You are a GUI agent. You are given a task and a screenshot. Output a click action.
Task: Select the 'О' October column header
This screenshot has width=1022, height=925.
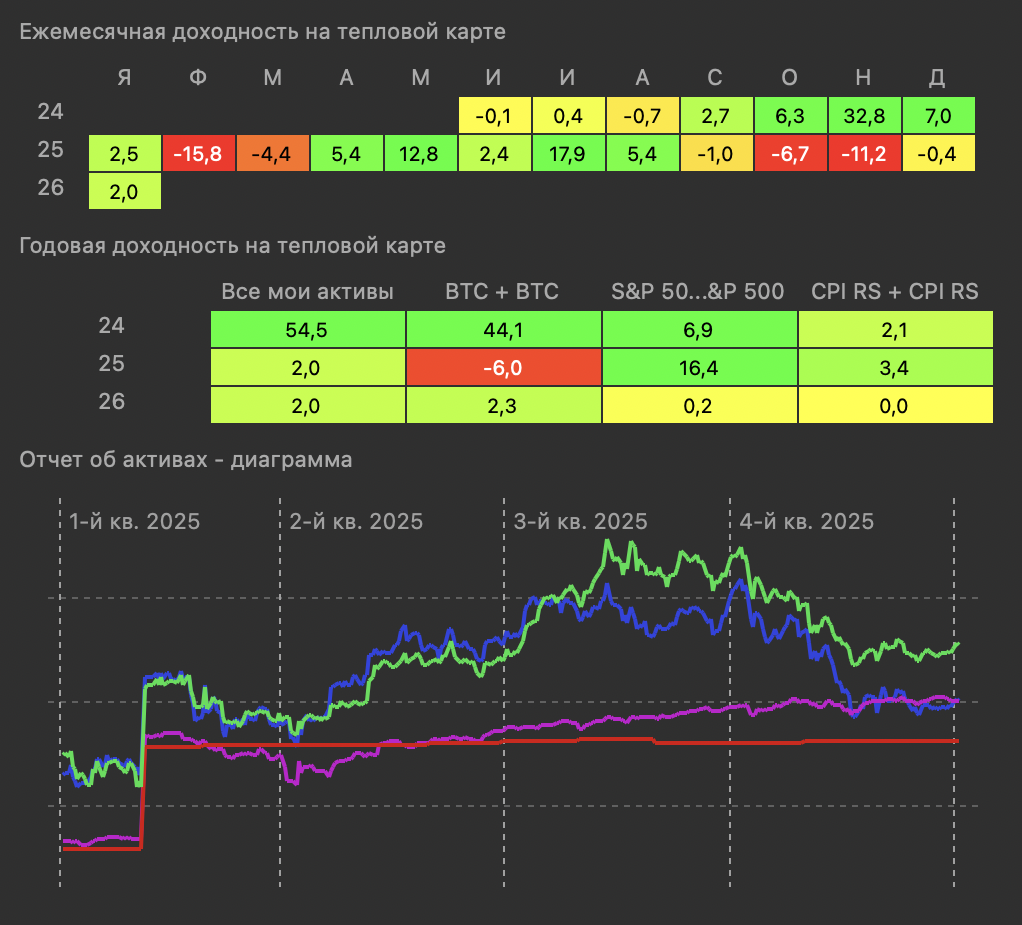[789, 78]
